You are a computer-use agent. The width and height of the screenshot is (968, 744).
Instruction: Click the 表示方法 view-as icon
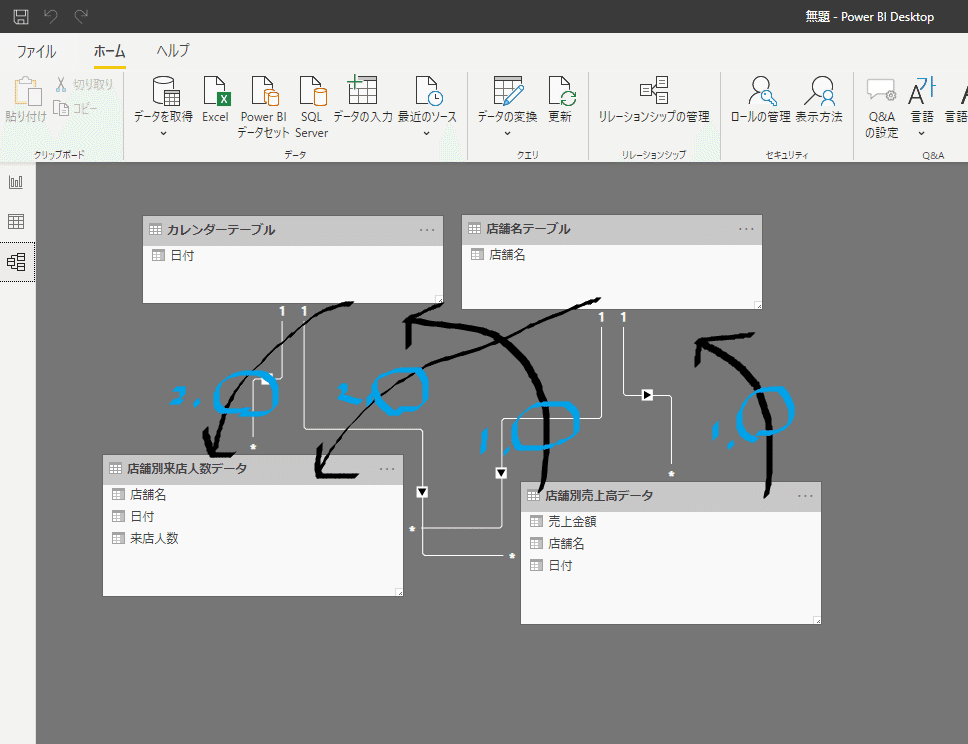click(x=819, y=91)
